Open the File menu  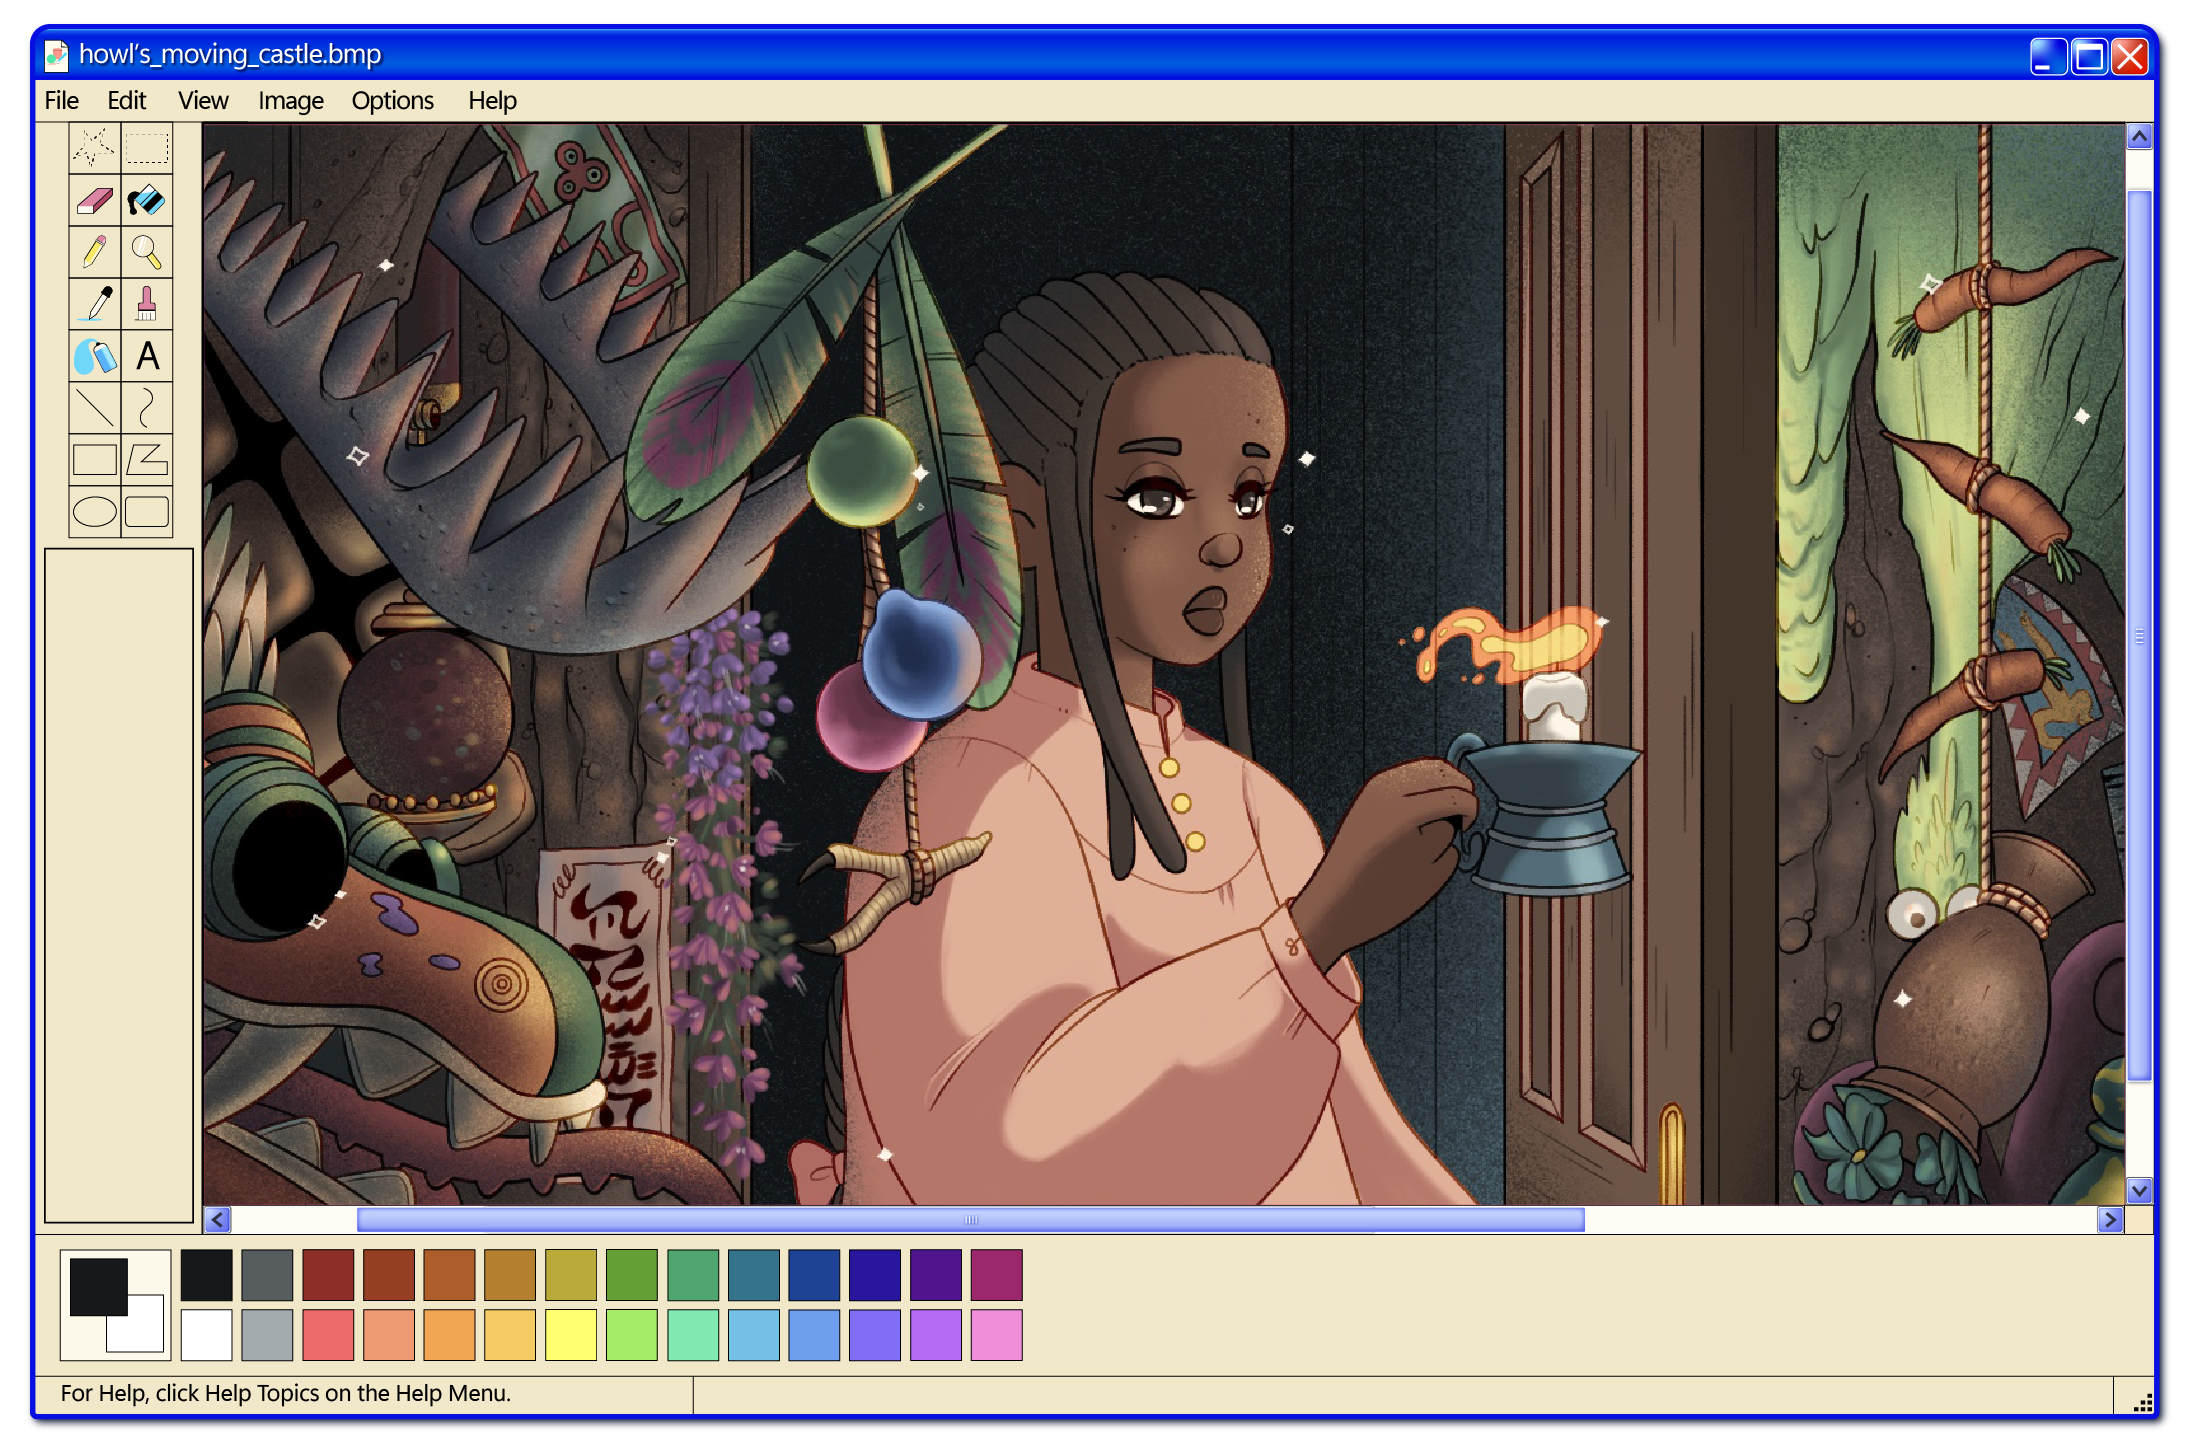61,101
